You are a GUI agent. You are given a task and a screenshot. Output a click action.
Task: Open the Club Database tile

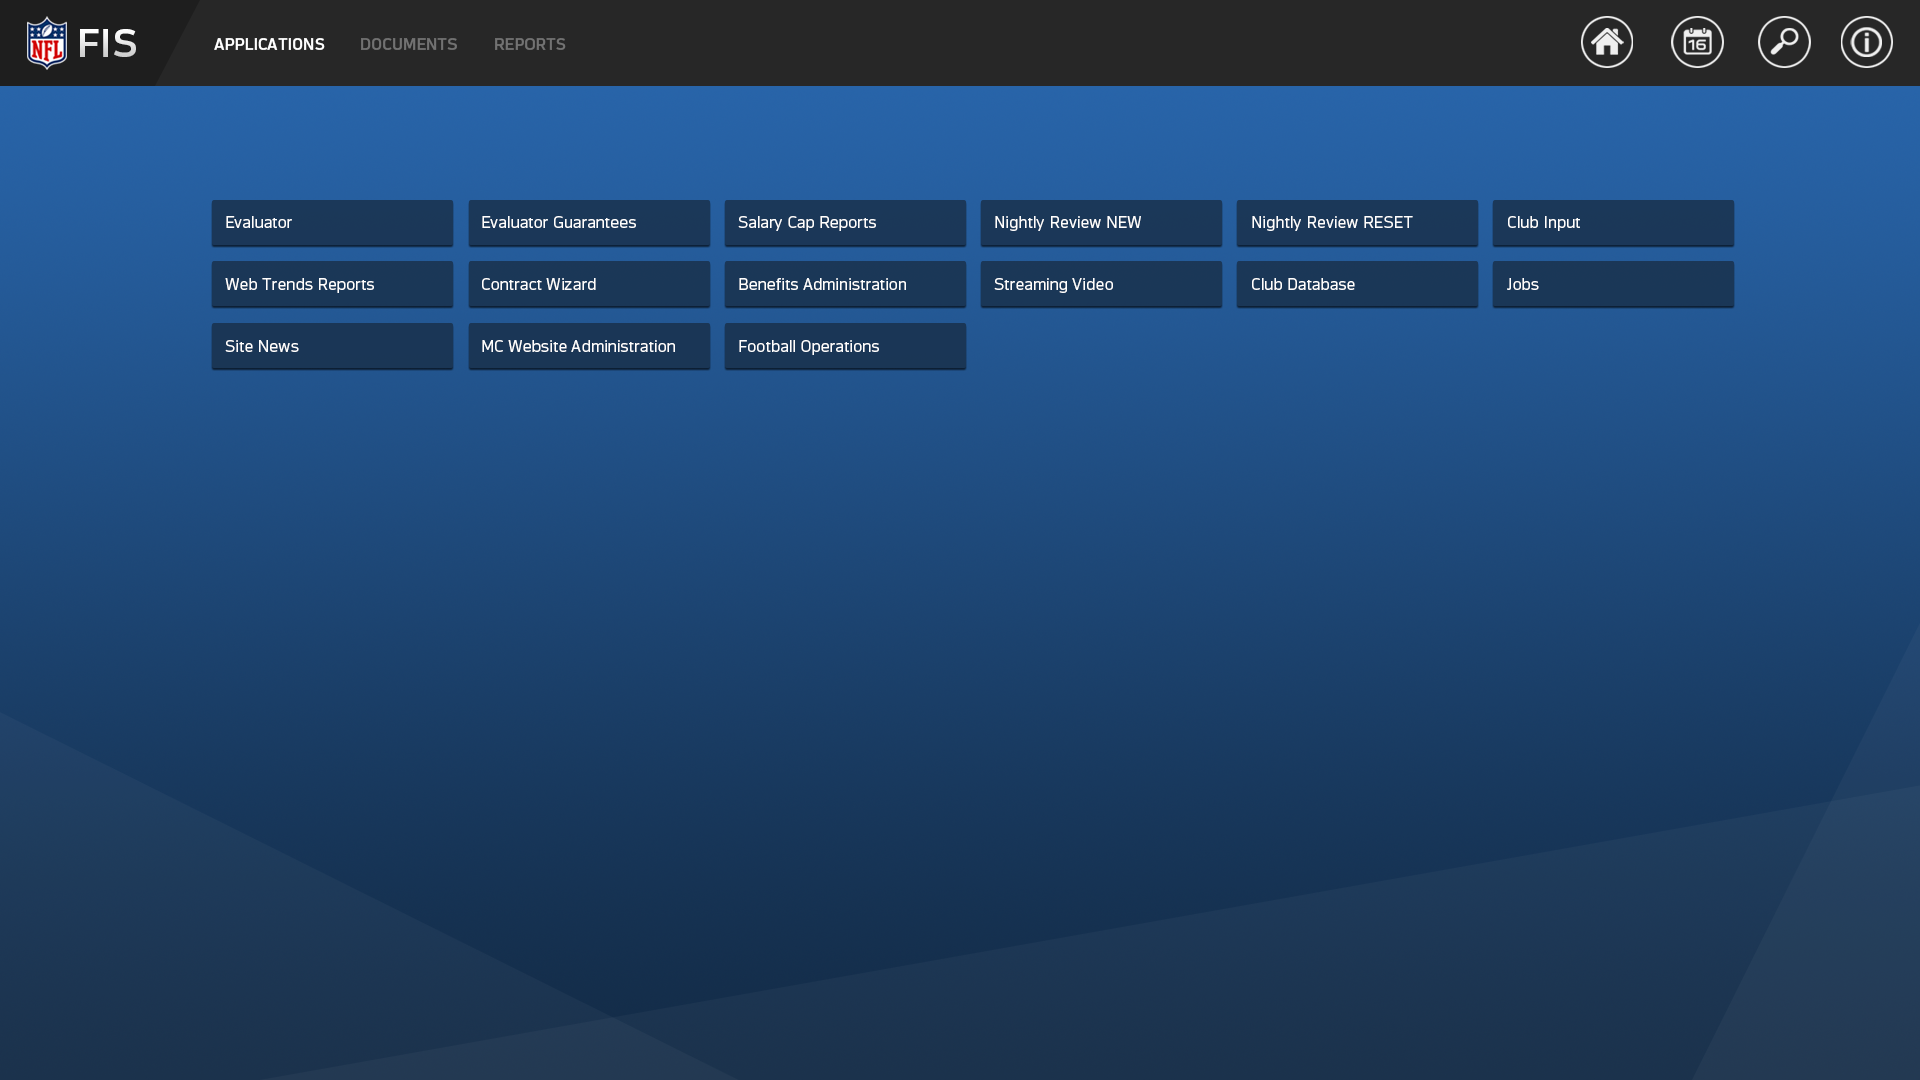pos(1357,284)
